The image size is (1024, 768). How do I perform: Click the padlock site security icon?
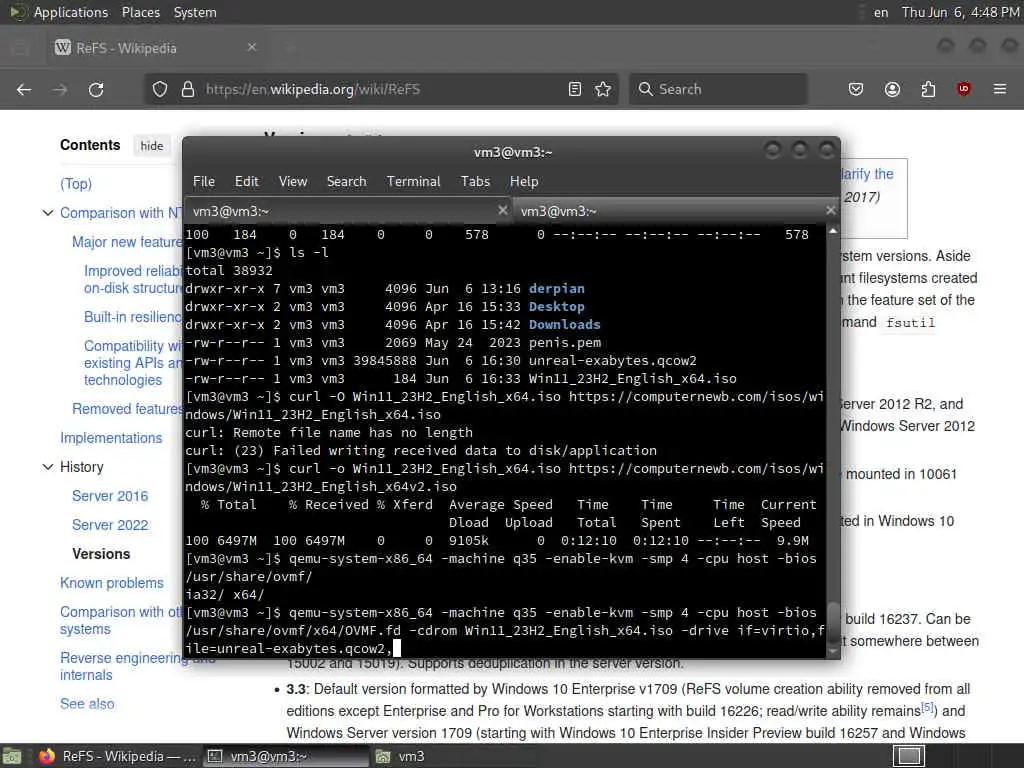tap(188, 89)
